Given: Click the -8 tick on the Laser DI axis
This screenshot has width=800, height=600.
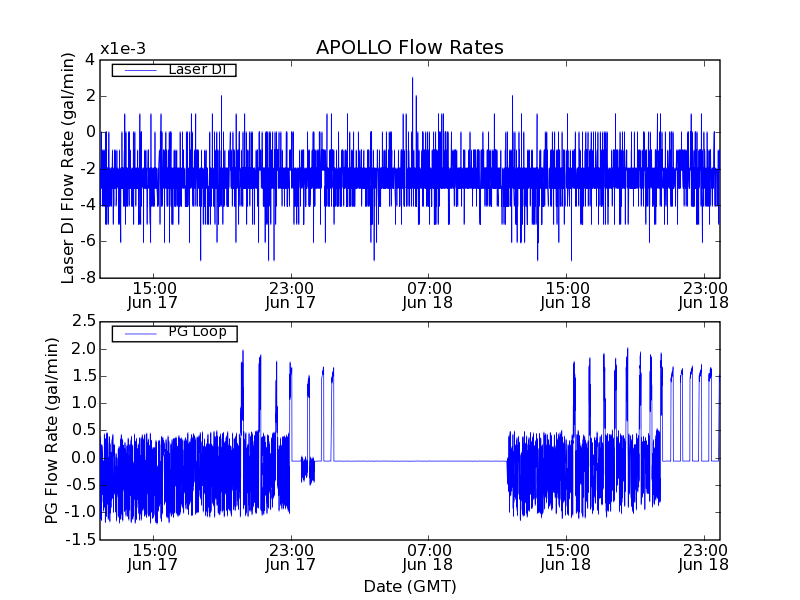Looking at the screenshot, I should [x=89, y=278].
